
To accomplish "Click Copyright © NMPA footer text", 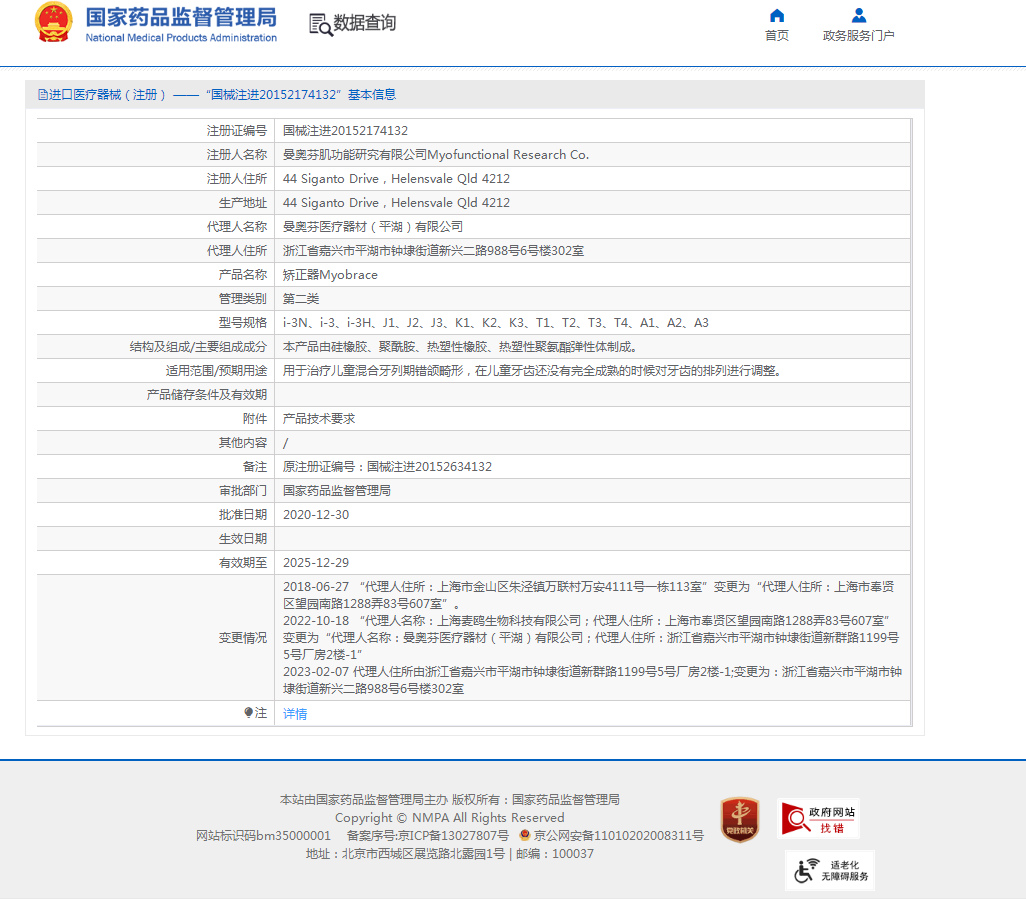I will click(x=450, y=818).
